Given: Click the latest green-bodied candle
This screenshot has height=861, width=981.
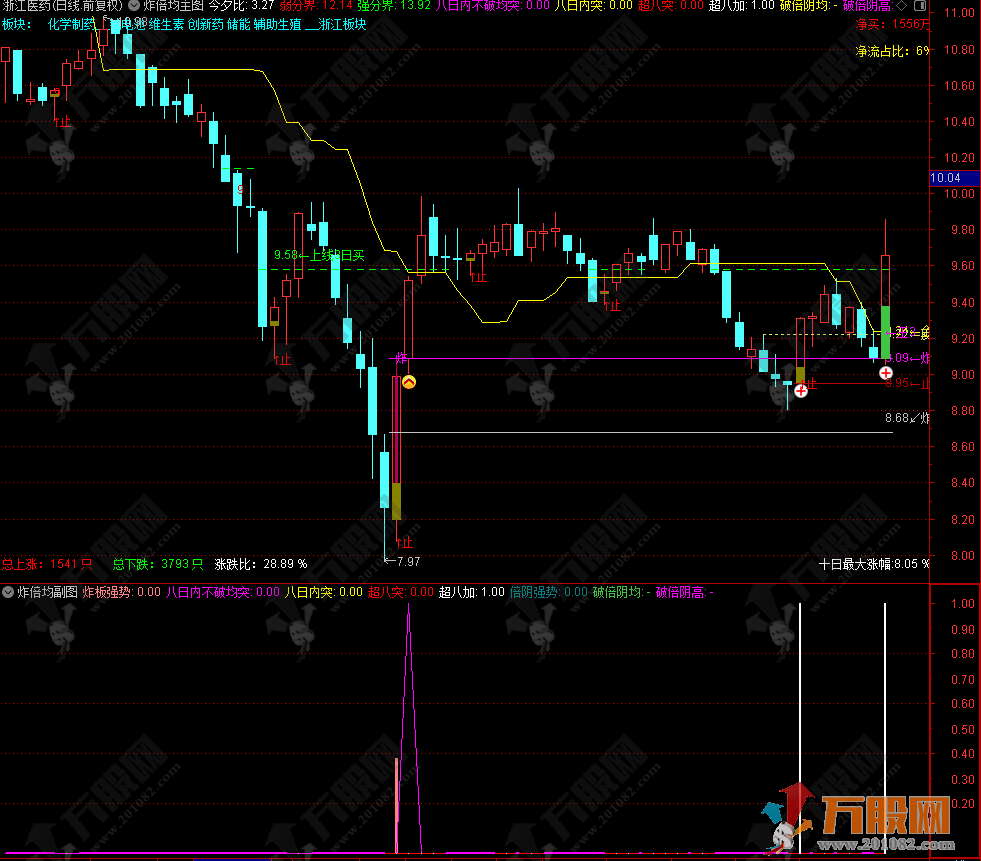Looking at the screenshot, I should coord(885,307).
